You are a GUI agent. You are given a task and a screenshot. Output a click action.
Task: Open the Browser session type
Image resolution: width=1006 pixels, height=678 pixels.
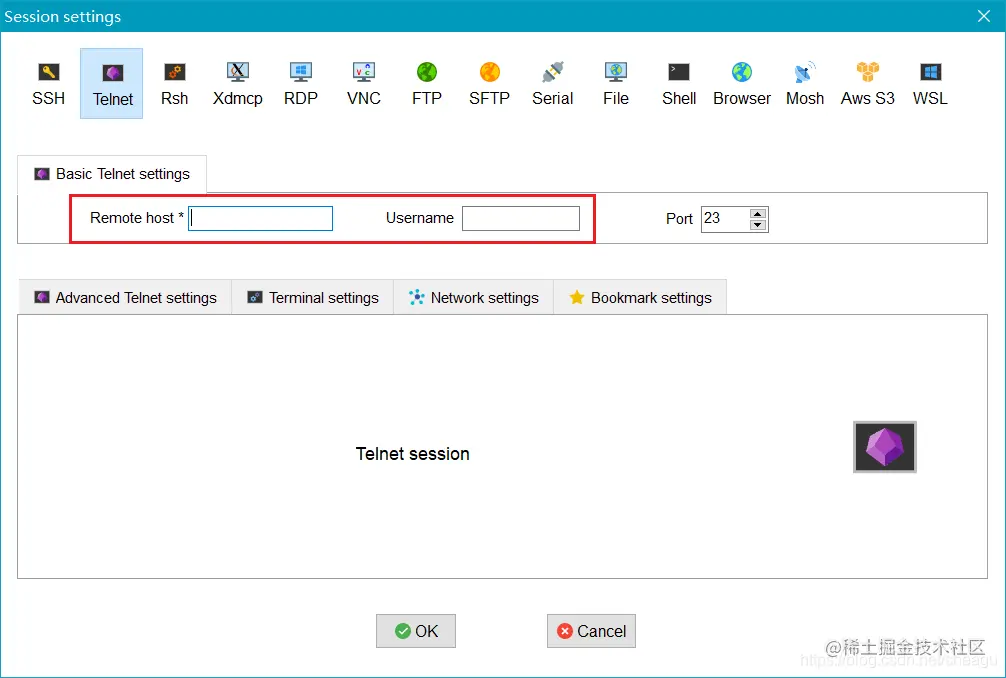pos(742,84)
